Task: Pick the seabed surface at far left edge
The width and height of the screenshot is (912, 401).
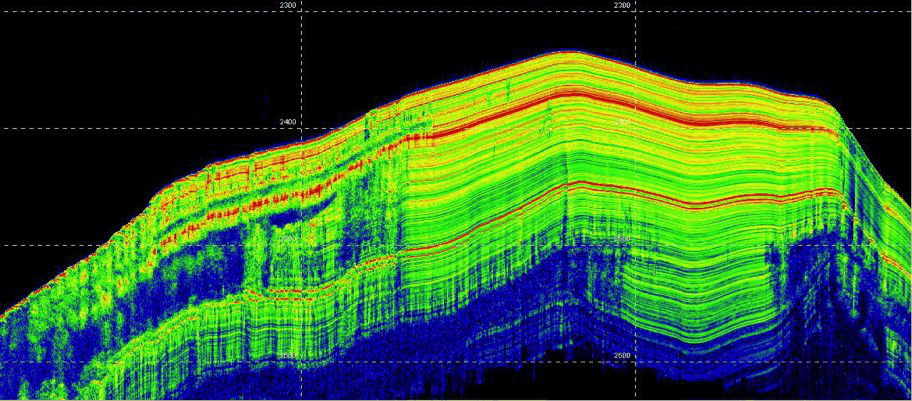Action: (x=5, y=306)
